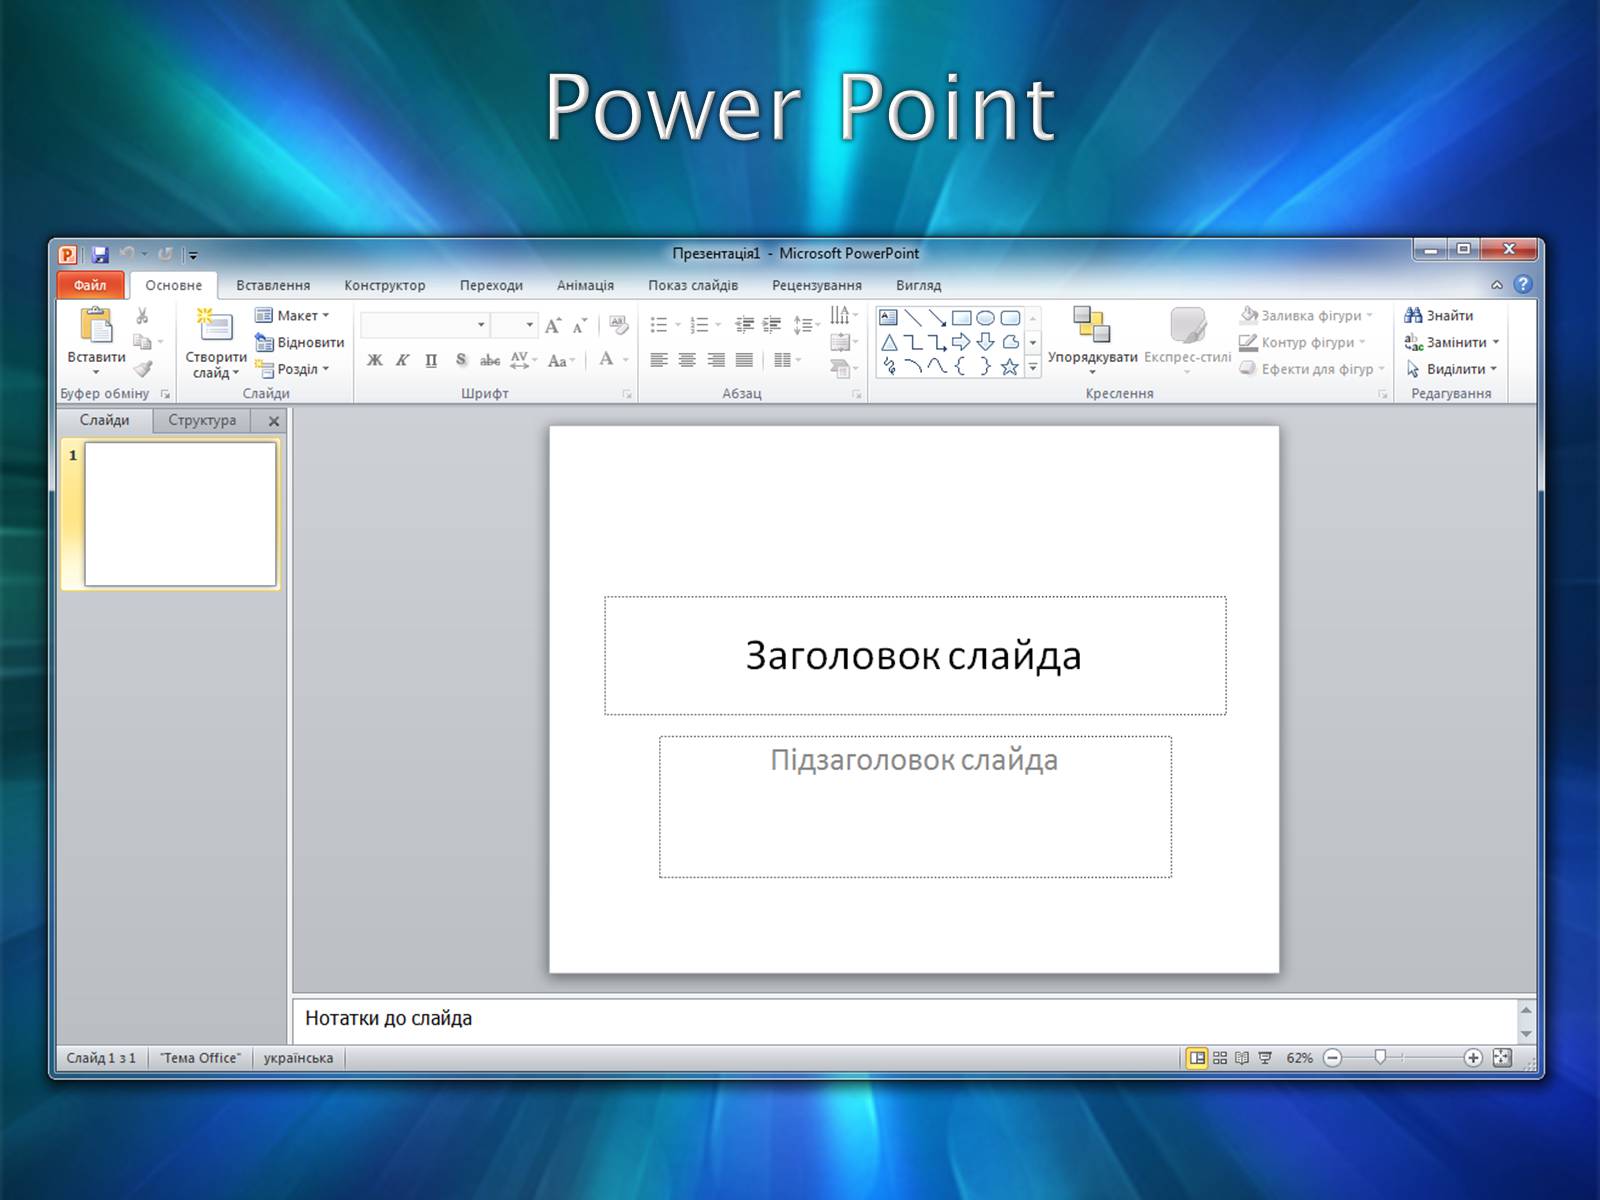The image size is (1600, 1200).
Task: Click the Нотатки до слайда notes field
Action: (905, 1019)
